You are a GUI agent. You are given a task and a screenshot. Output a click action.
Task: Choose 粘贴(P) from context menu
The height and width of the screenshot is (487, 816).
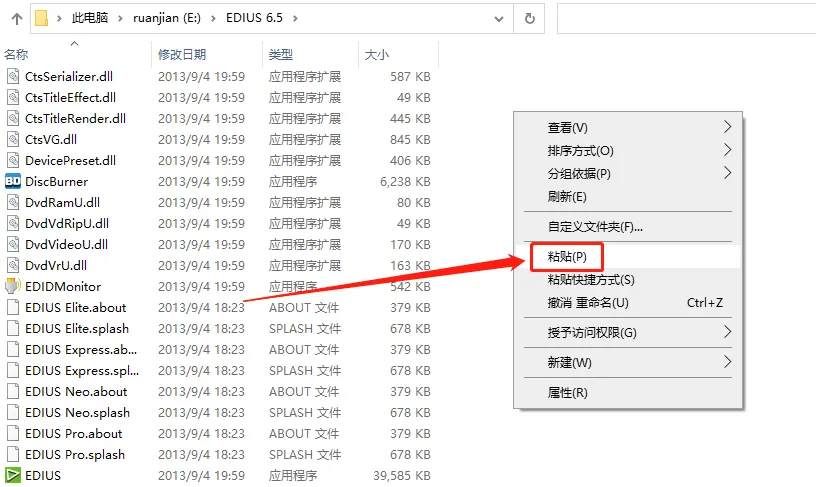pyautogui.click(x=628, y=257)
